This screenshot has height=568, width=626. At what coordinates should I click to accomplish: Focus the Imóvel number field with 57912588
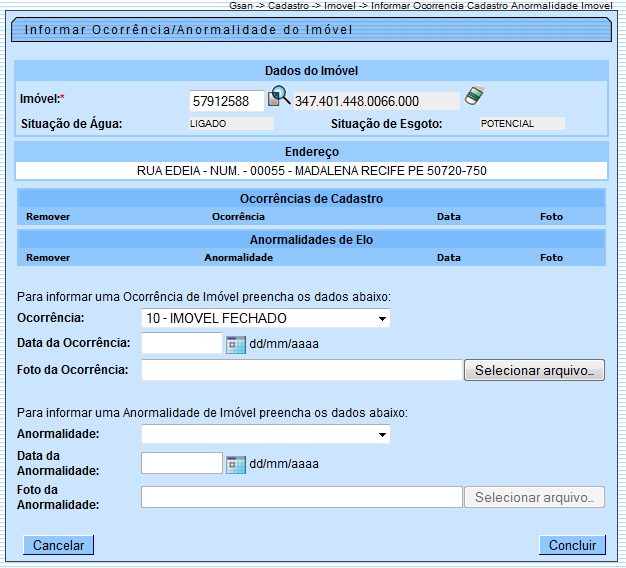click(226, 101)
